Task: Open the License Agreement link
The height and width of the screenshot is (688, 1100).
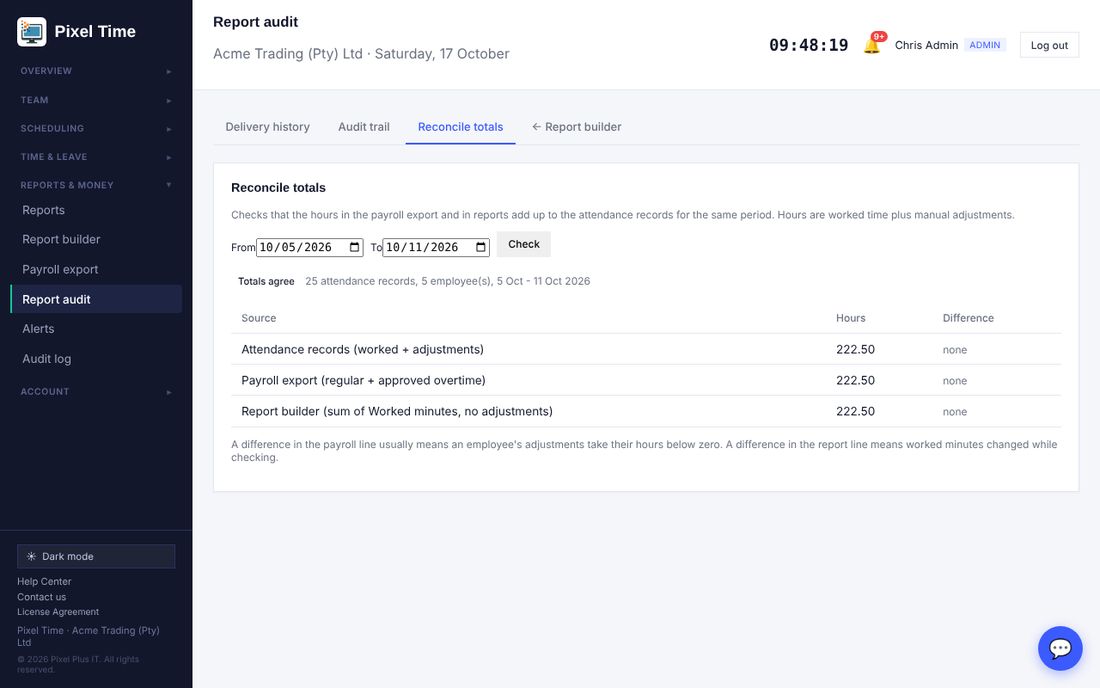Action: pos(58,612)
